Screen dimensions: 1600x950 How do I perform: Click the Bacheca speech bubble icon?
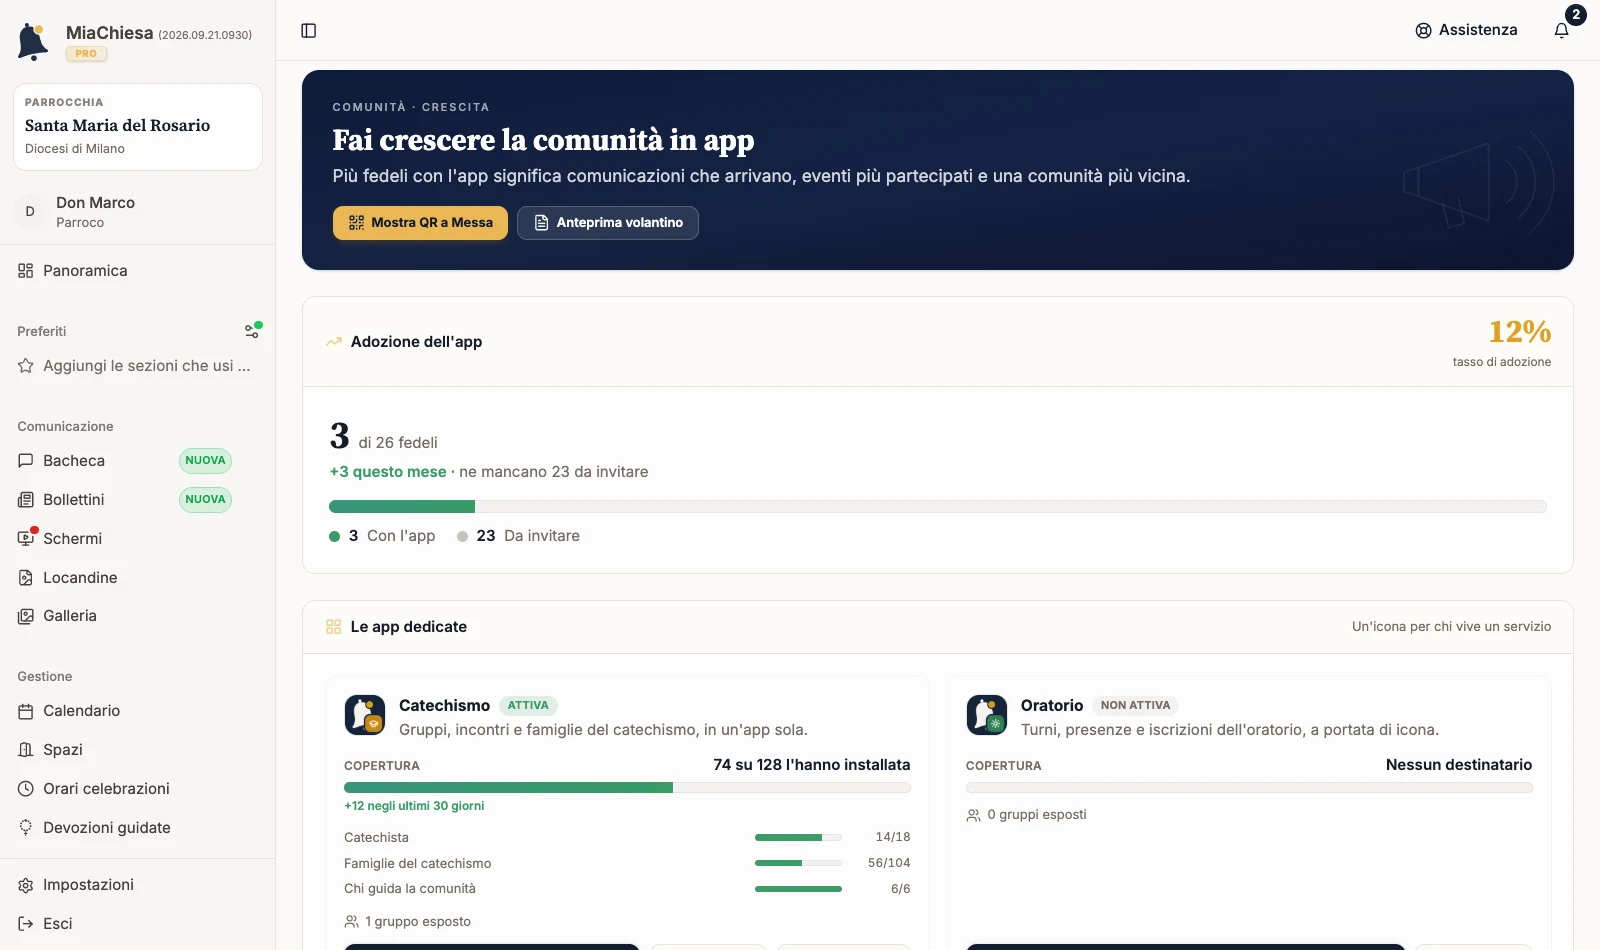coord(26,461)
